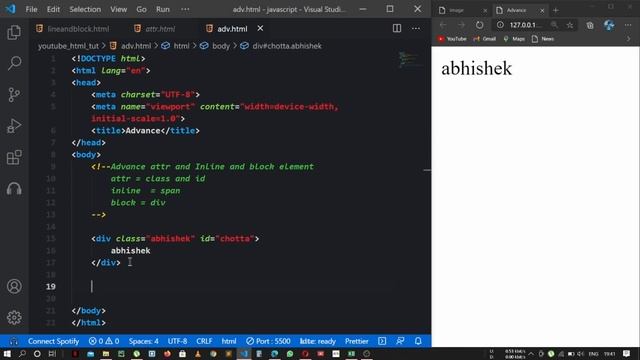The width and height of the screenshot is (640, 360).
Task: Click VS Code logo icon in title bar
Action: coord(11,9)
